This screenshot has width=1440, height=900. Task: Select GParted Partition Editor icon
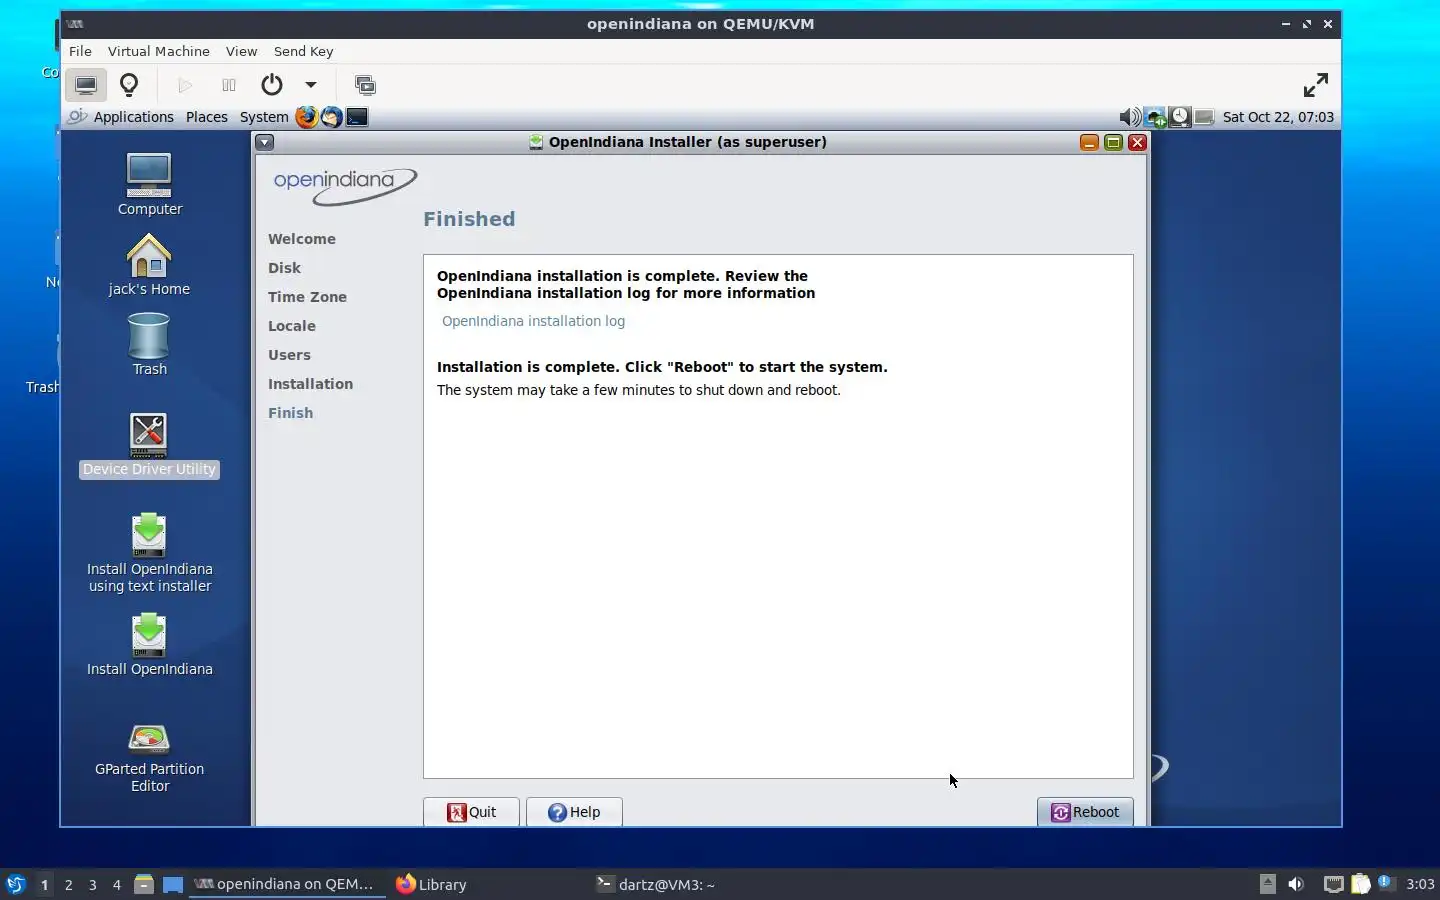pos(149,758)
